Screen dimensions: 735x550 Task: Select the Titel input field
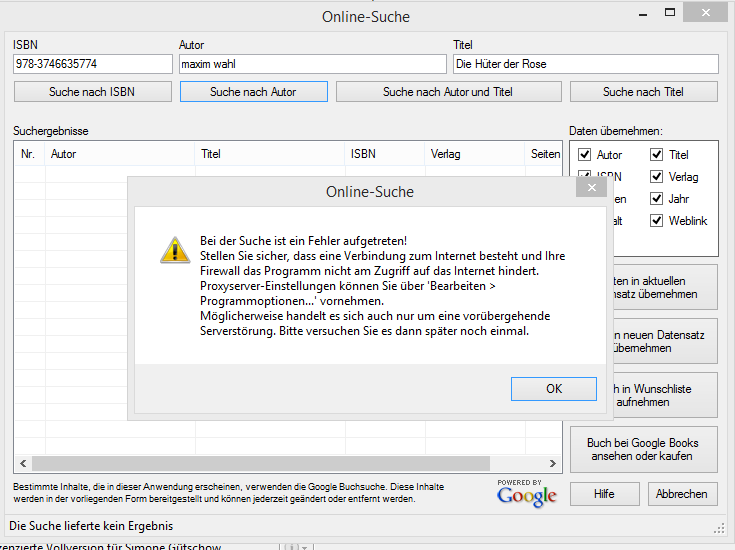click(x=585, y=64)
